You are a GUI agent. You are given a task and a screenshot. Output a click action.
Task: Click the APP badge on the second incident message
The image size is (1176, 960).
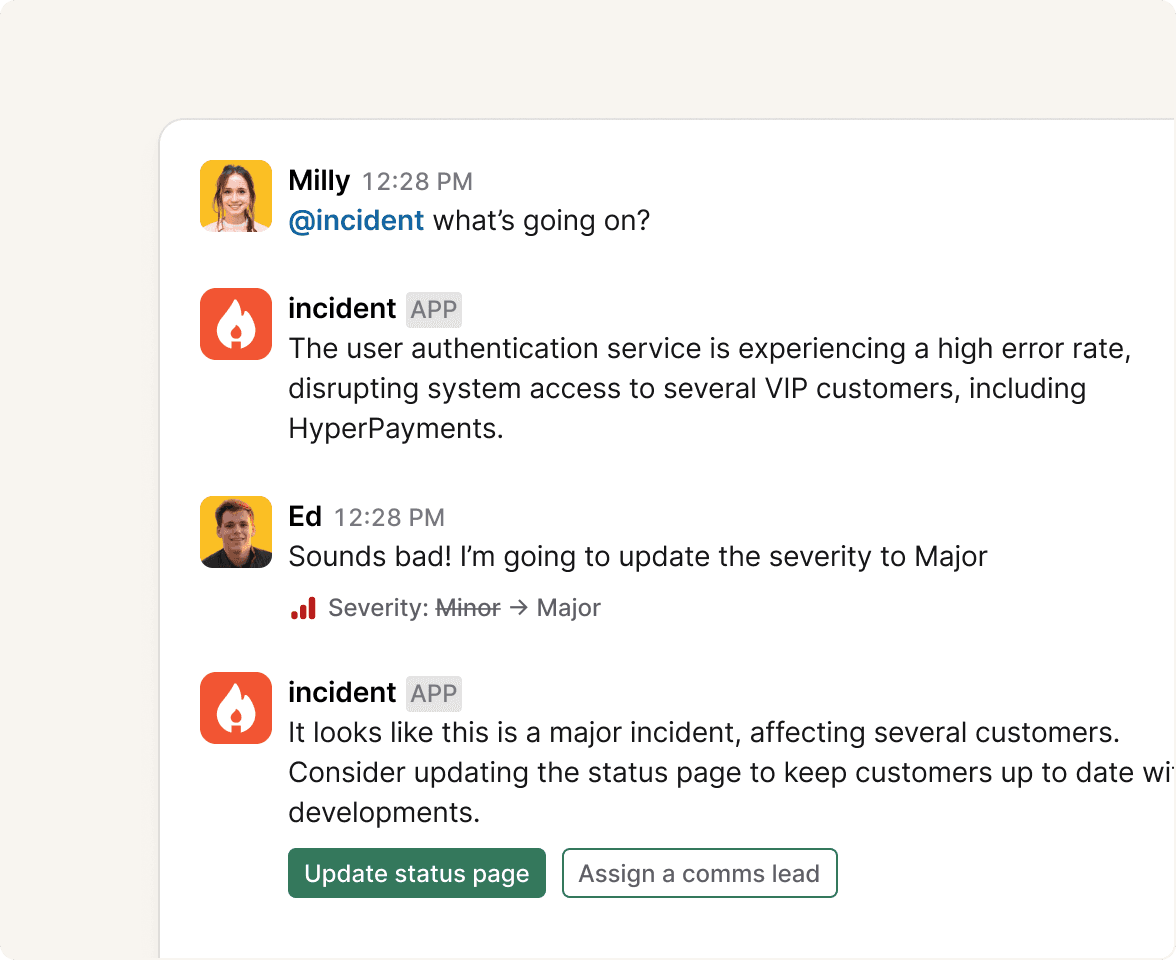pyautogui.click(x=433, y=694)
